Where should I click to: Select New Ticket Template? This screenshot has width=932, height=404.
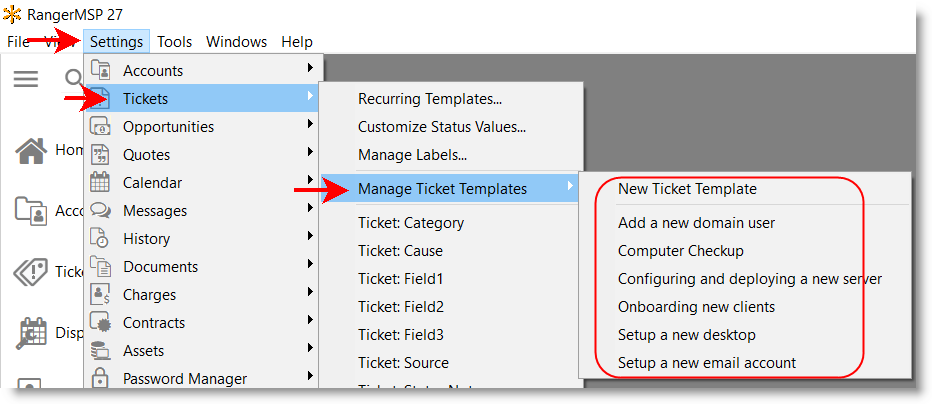click(x=687, y=189)
